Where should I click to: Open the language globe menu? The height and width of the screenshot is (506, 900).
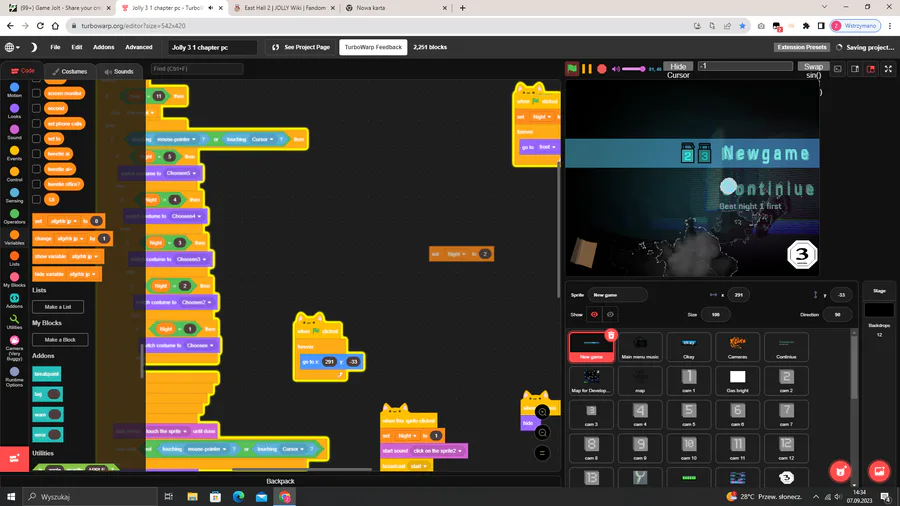11,47
